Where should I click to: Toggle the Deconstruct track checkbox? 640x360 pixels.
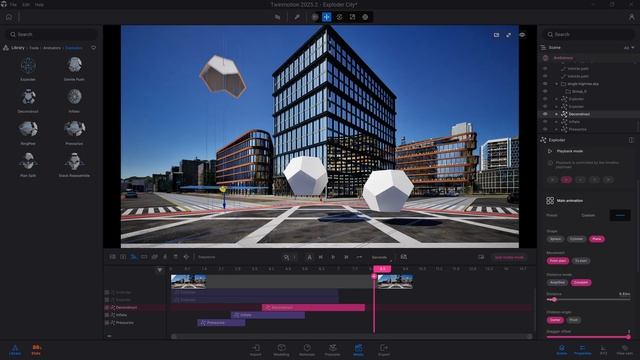[107, 307]
